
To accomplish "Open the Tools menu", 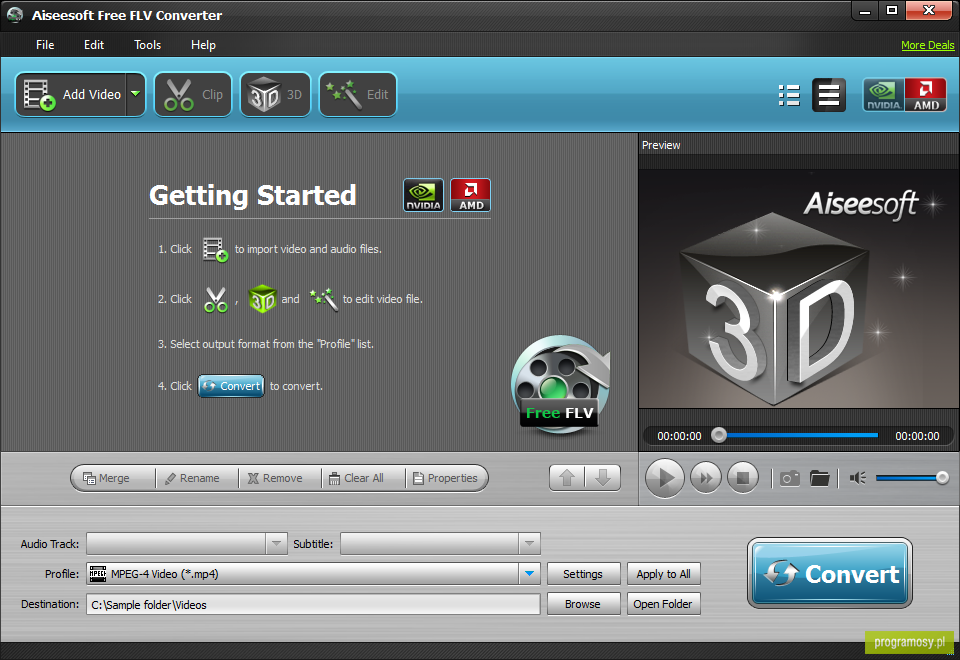I will click(148, 45).
